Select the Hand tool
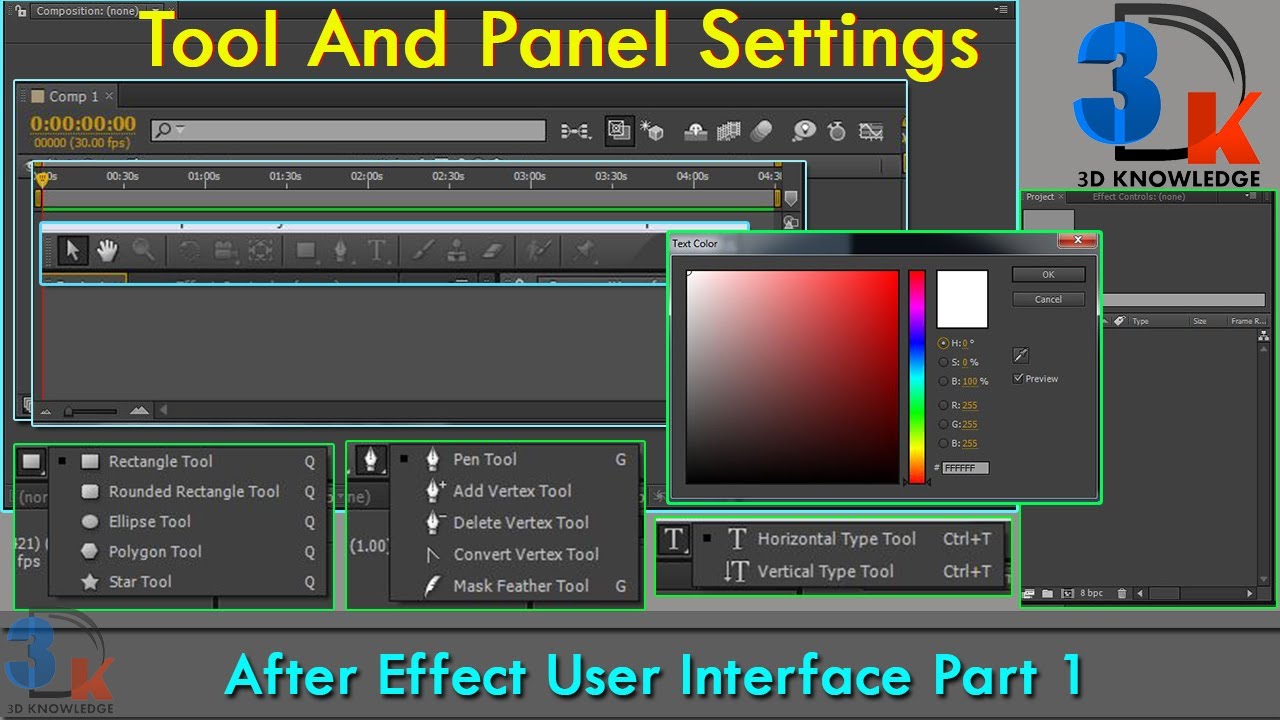Image resolution: width=1280 pixels, height=720 pixels. pos(107,250)
